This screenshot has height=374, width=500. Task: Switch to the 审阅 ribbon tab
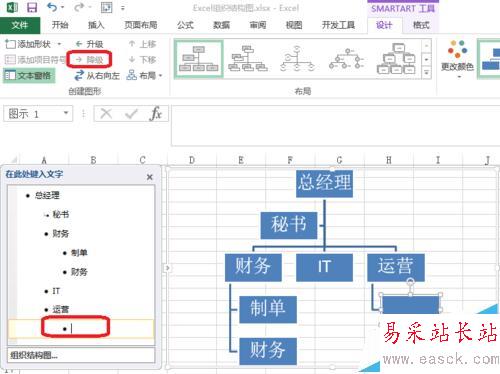click(258, 25)
